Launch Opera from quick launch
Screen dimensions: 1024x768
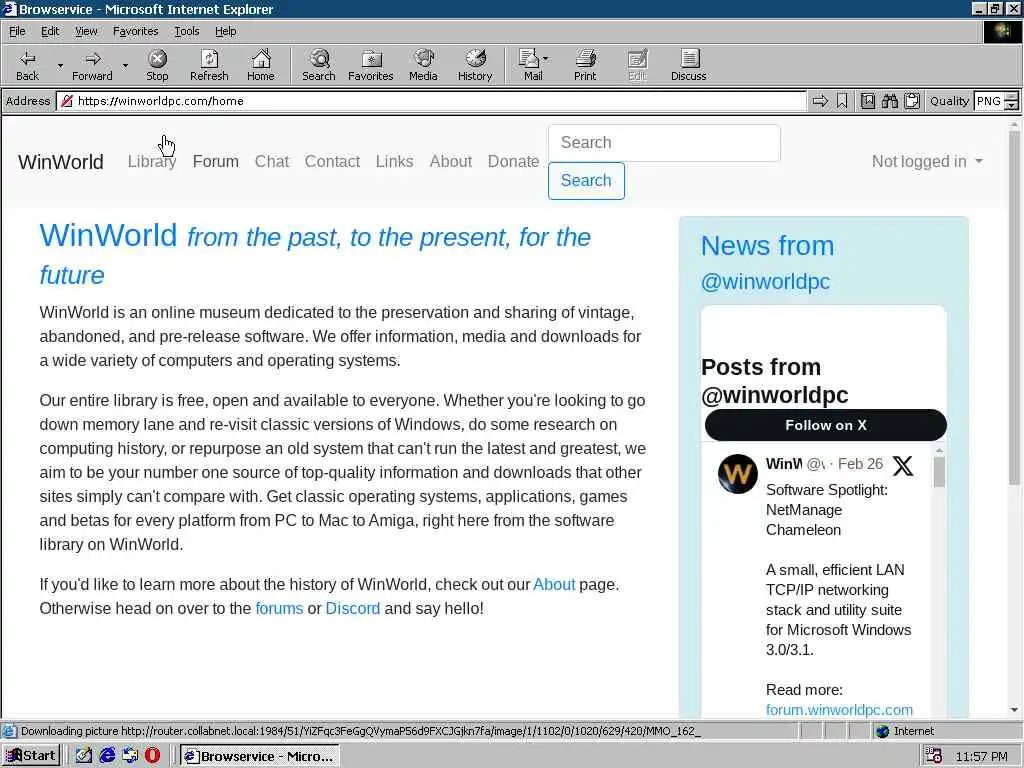click(152, 756)
